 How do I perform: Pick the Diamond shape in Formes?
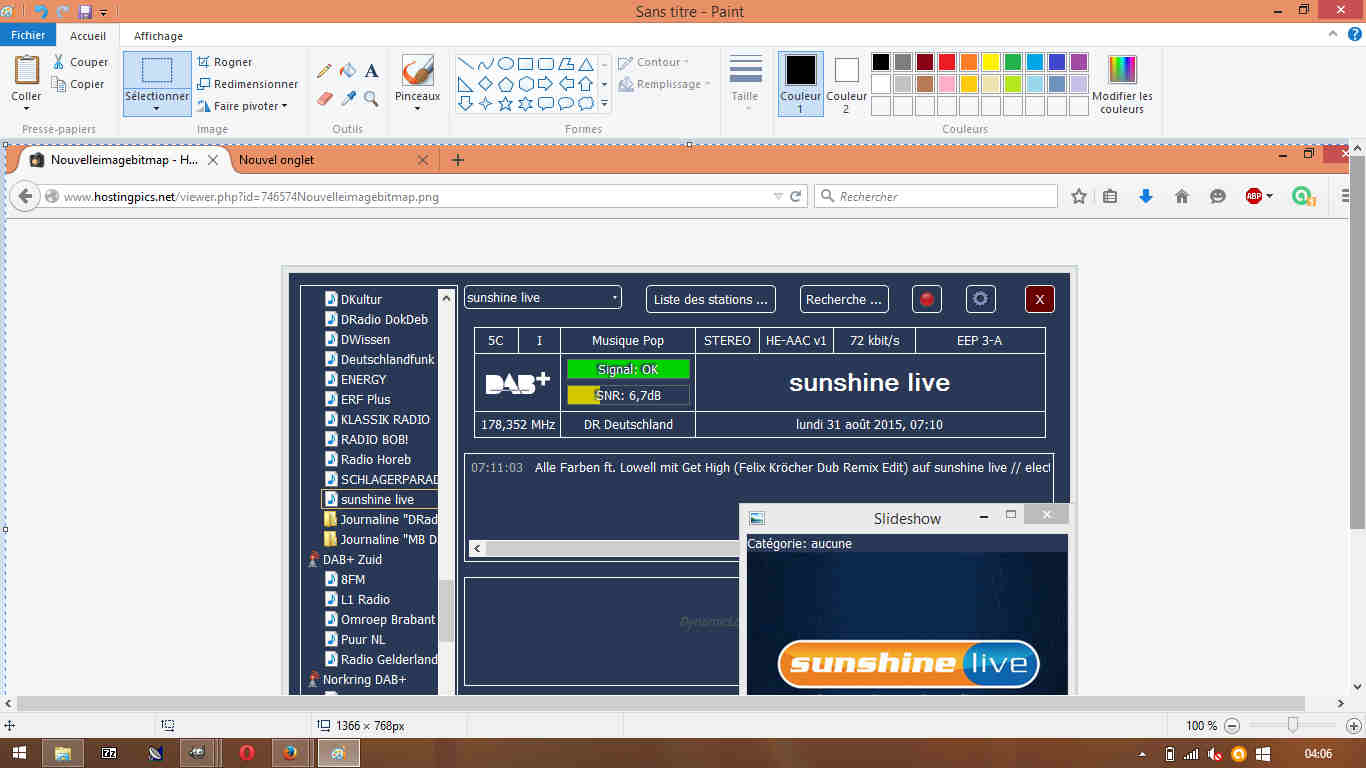coord(486,84)
